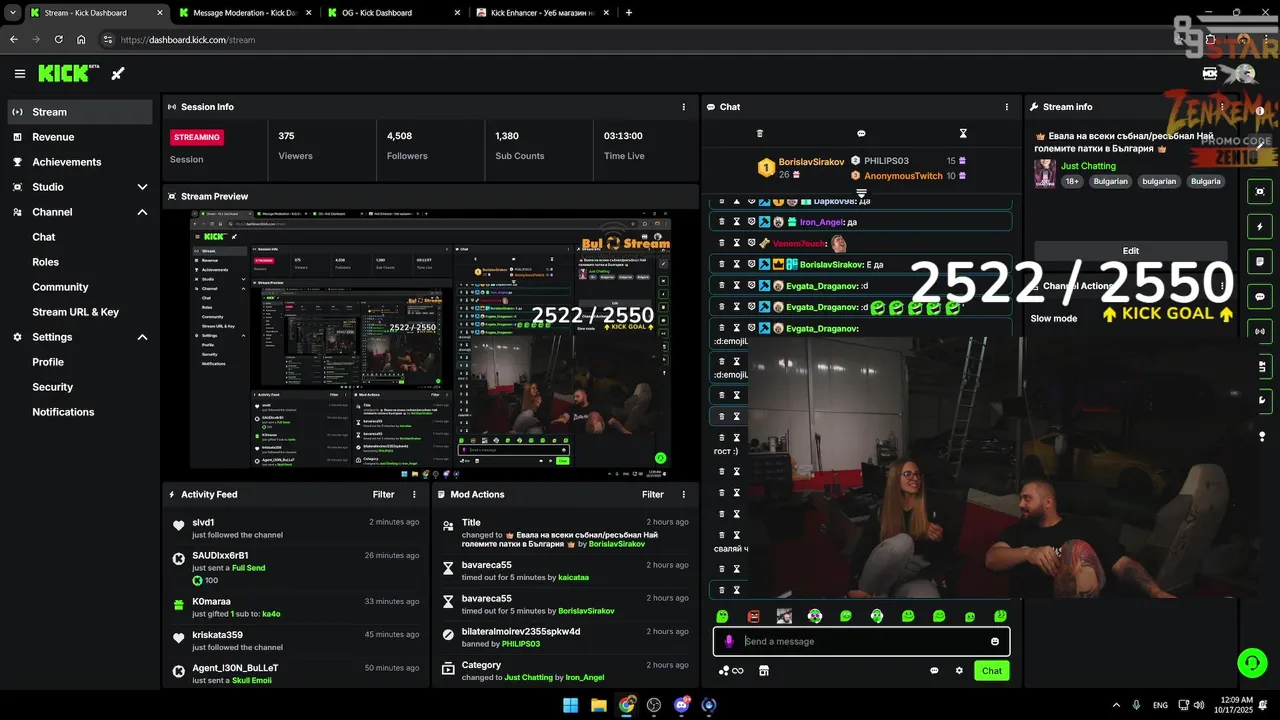Image resolution: width=1280 pixels, height=720 pixels.
Task: Open a new browser tab
Action: tap(628, 13)
